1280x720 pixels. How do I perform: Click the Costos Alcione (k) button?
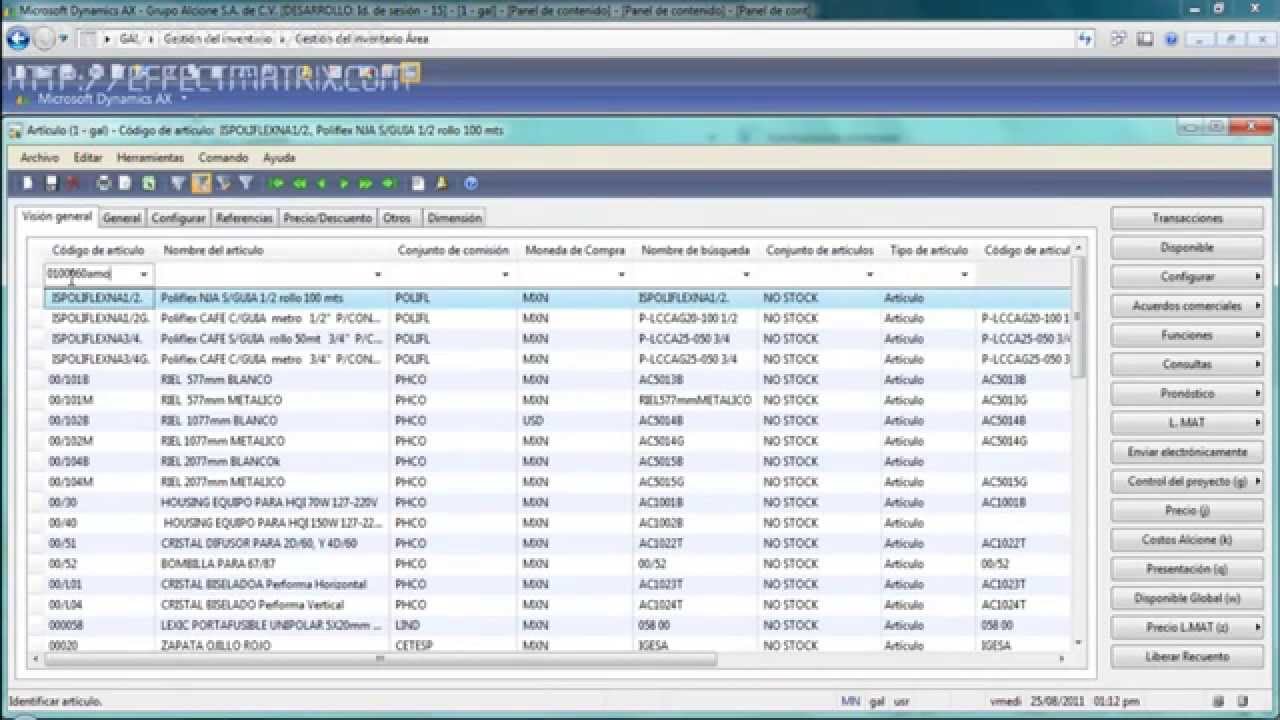1187,540
